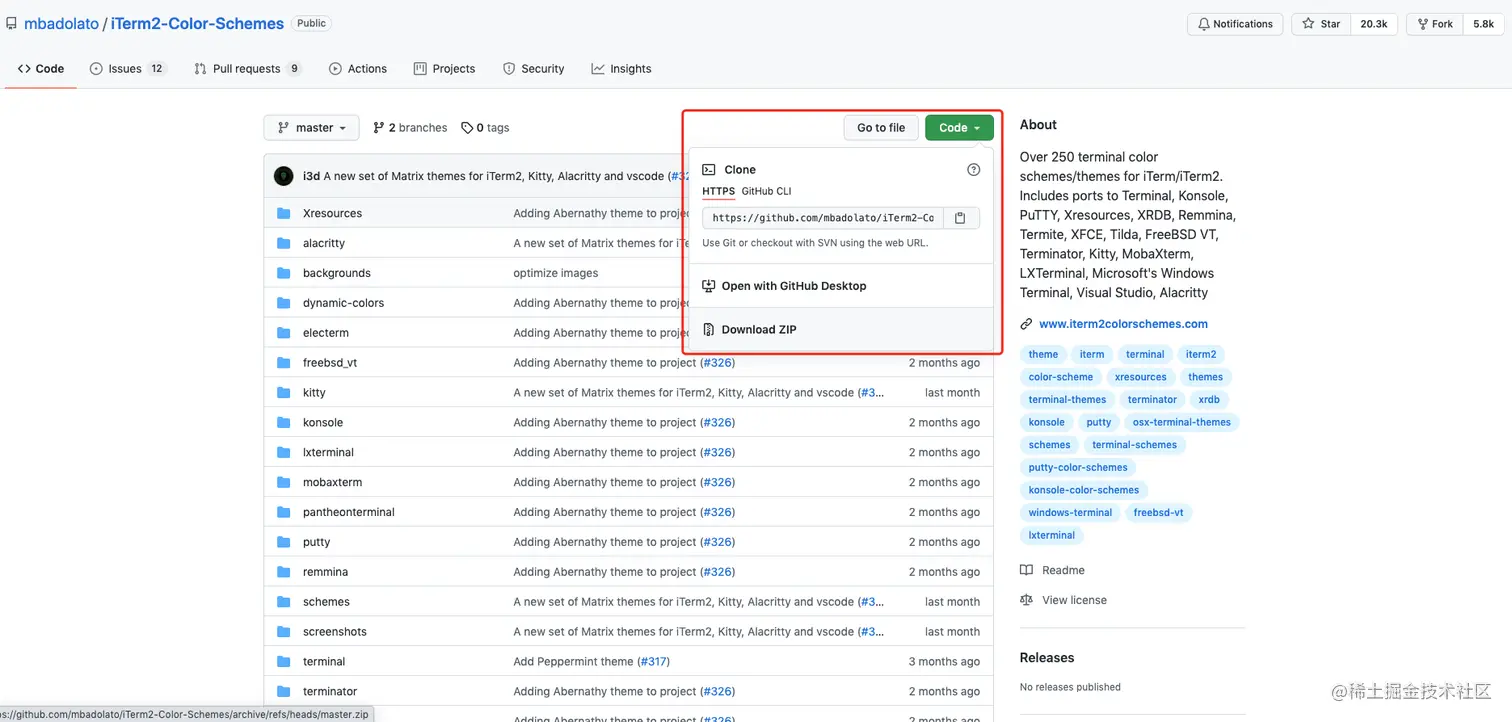Open the Issues tab
Image resolution: width=1512 pixels, height=722 pixels.
pos(128,69)
